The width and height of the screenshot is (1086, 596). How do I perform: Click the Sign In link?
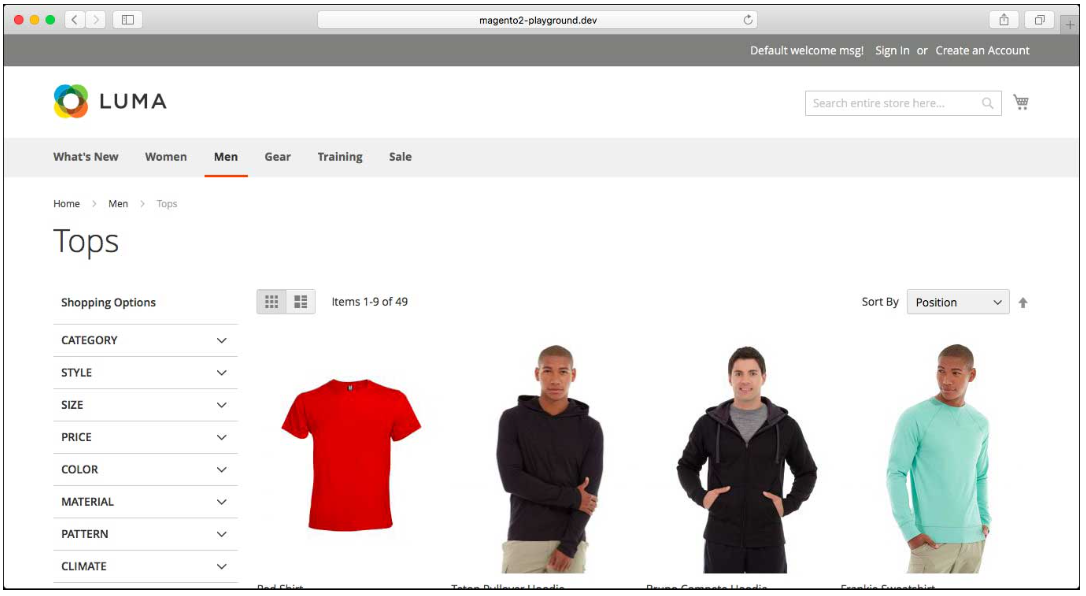point(892,51)
